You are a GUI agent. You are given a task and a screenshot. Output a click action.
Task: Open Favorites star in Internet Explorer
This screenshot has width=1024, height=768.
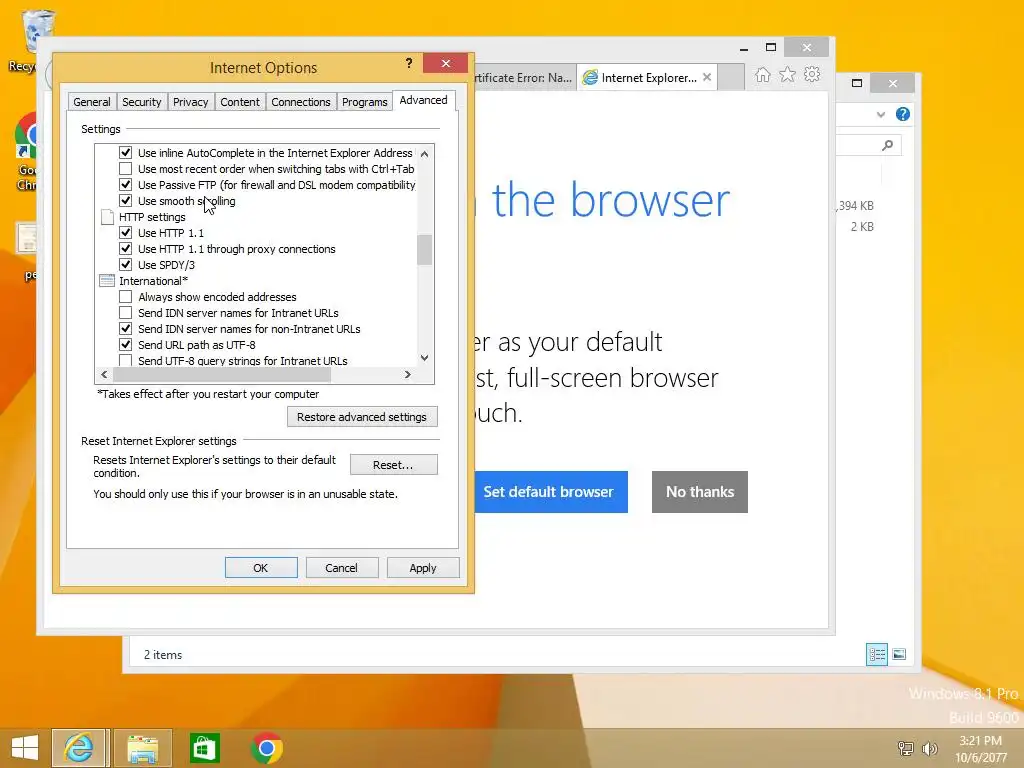[788, 74]
